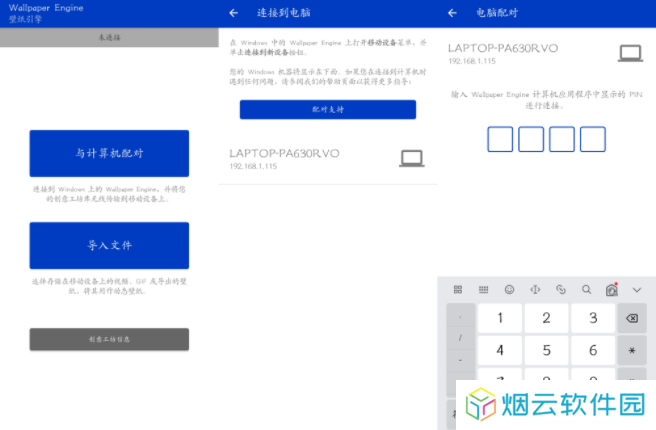The image size is (656, 430).
Task: Click the 192.168.1.115 address in 连接到电脑 list
Action: pyautogui.click(x=253, y=166)
